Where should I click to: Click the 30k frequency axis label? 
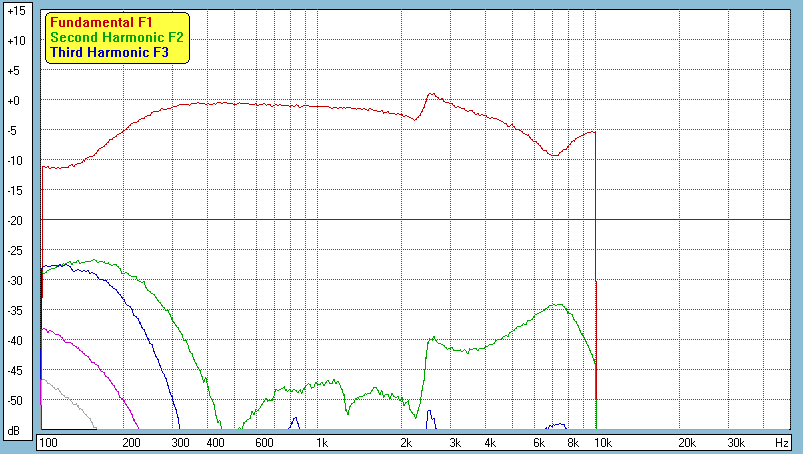[735, 442]
